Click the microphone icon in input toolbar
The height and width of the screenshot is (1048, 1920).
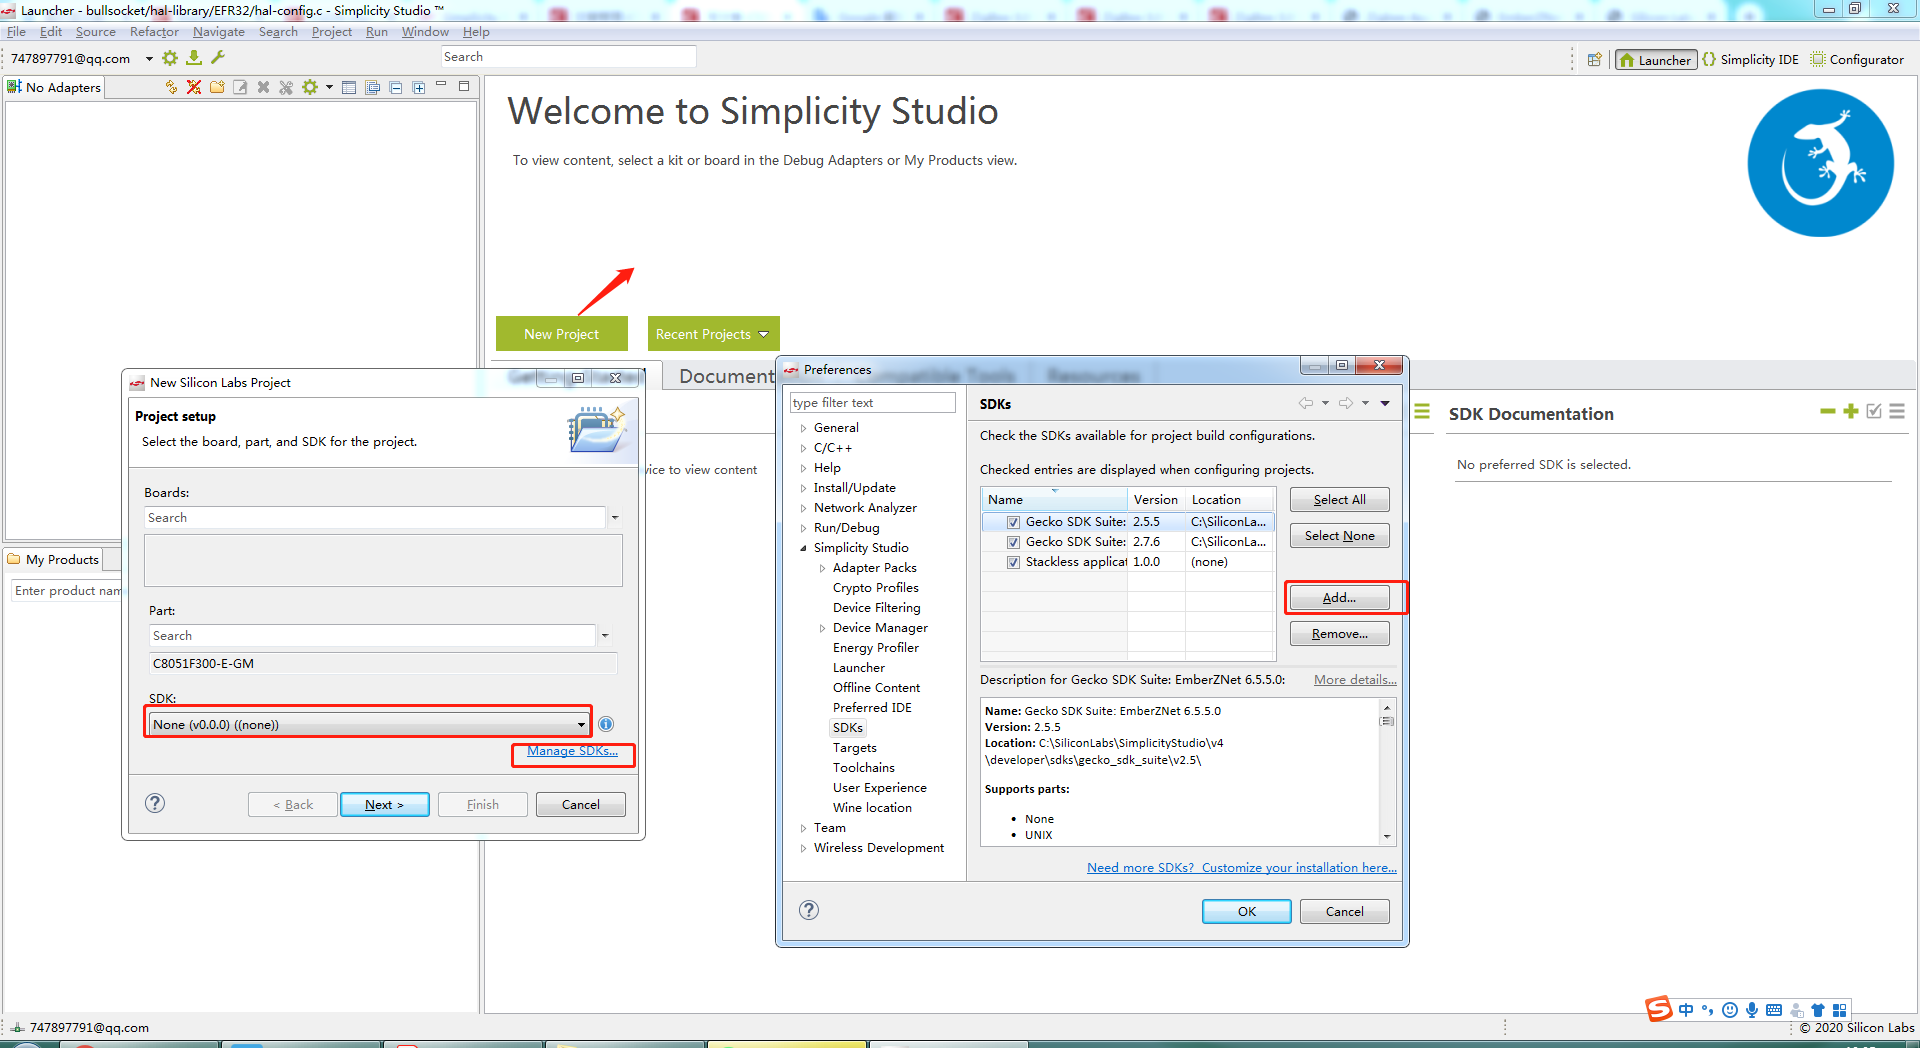pyautogui.click(x=1752, y=1010)
